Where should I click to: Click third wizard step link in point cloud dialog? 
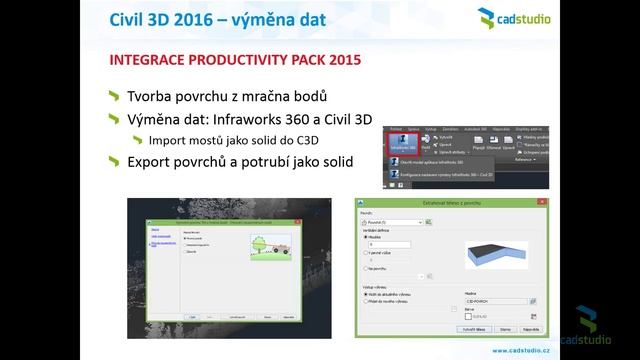[x=164, y=244]
